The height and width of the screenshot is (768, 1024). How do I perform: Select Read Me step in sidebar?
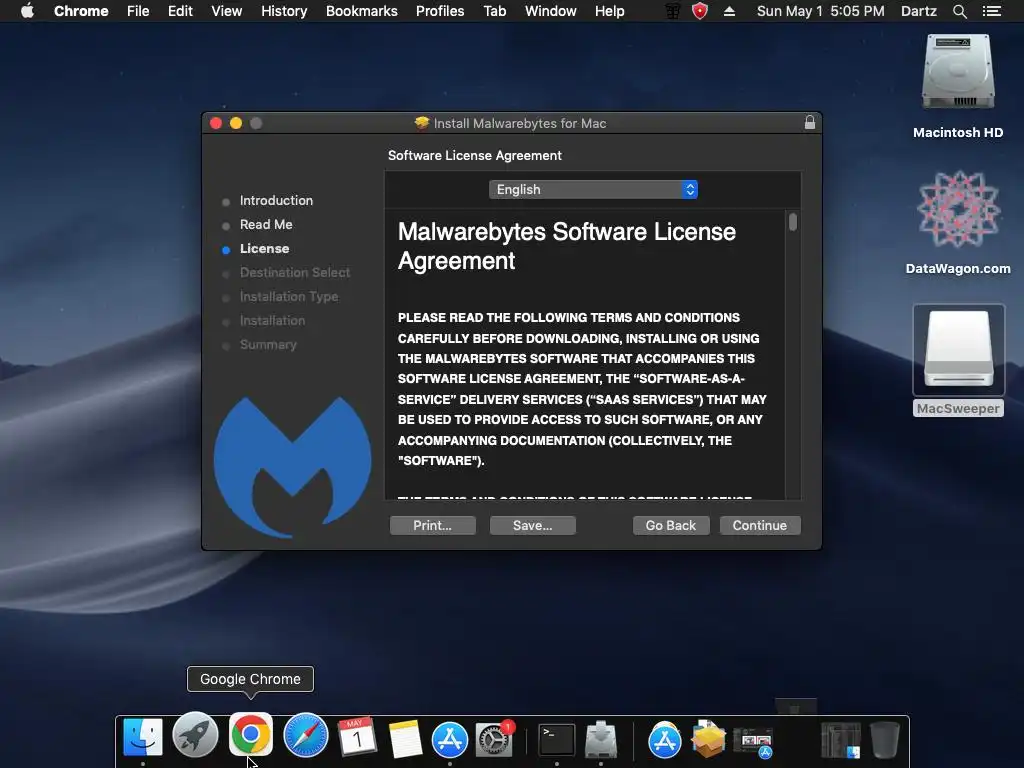click(x=266, y=225)
